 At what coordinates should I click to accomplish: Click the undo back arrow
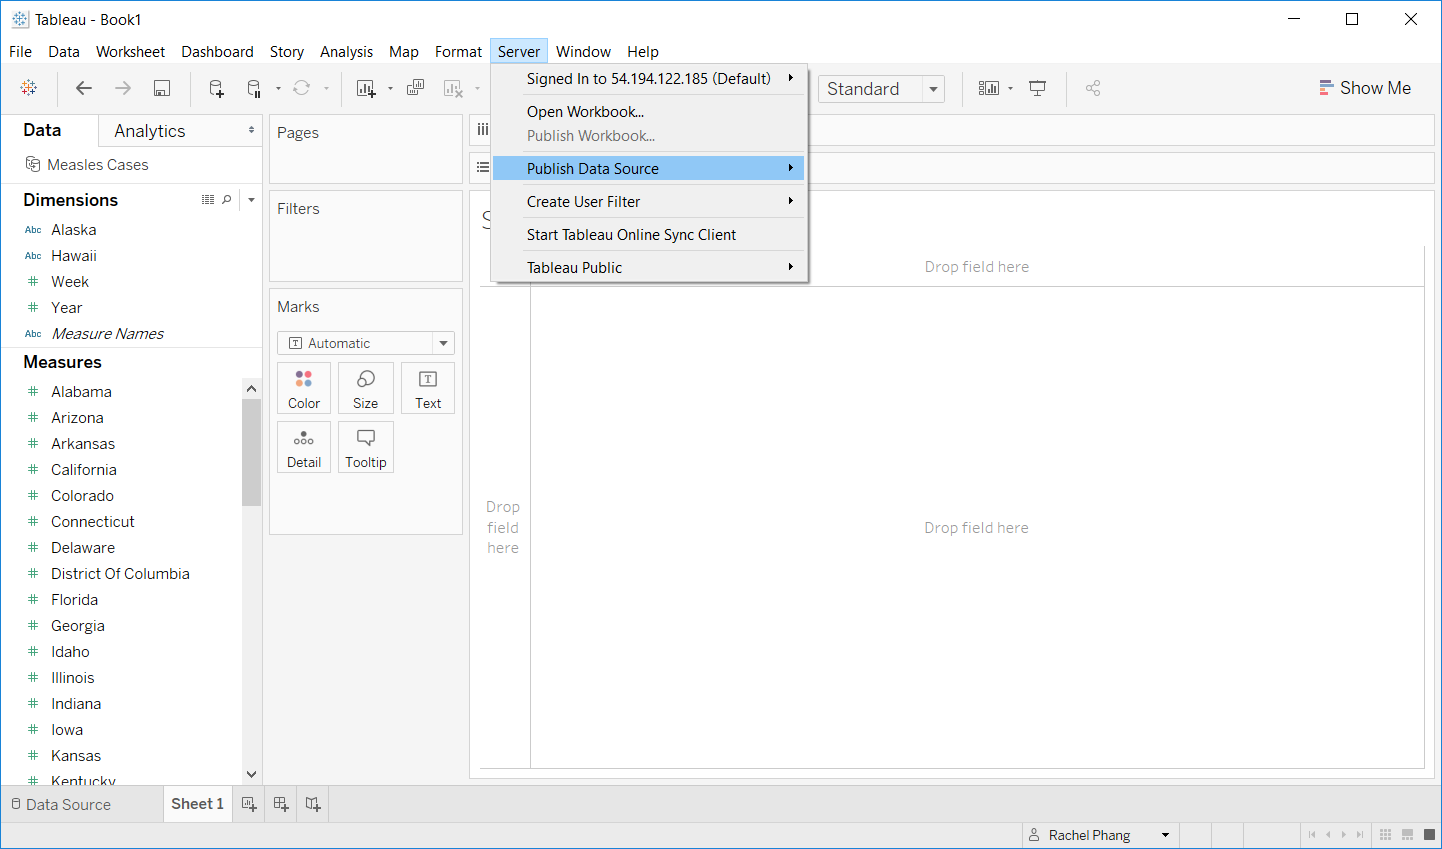click(84, 89)
